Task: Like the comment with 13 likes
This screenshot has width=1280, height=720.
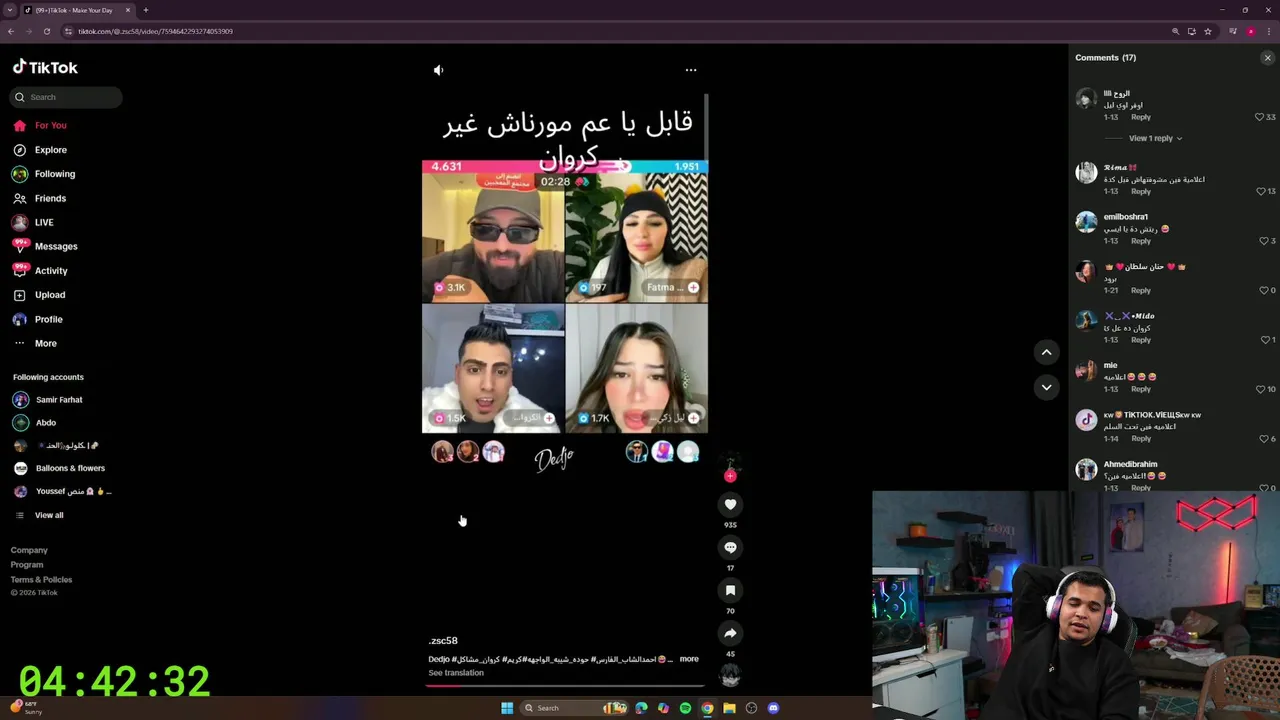Action: coord(1260,191)
